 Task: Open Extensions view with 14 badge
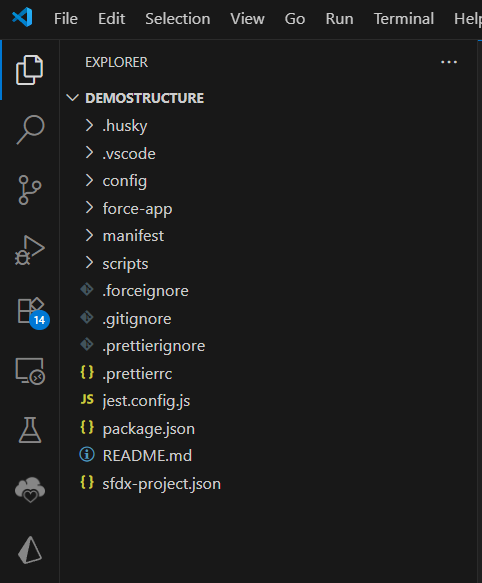click(x=32, y=312)
